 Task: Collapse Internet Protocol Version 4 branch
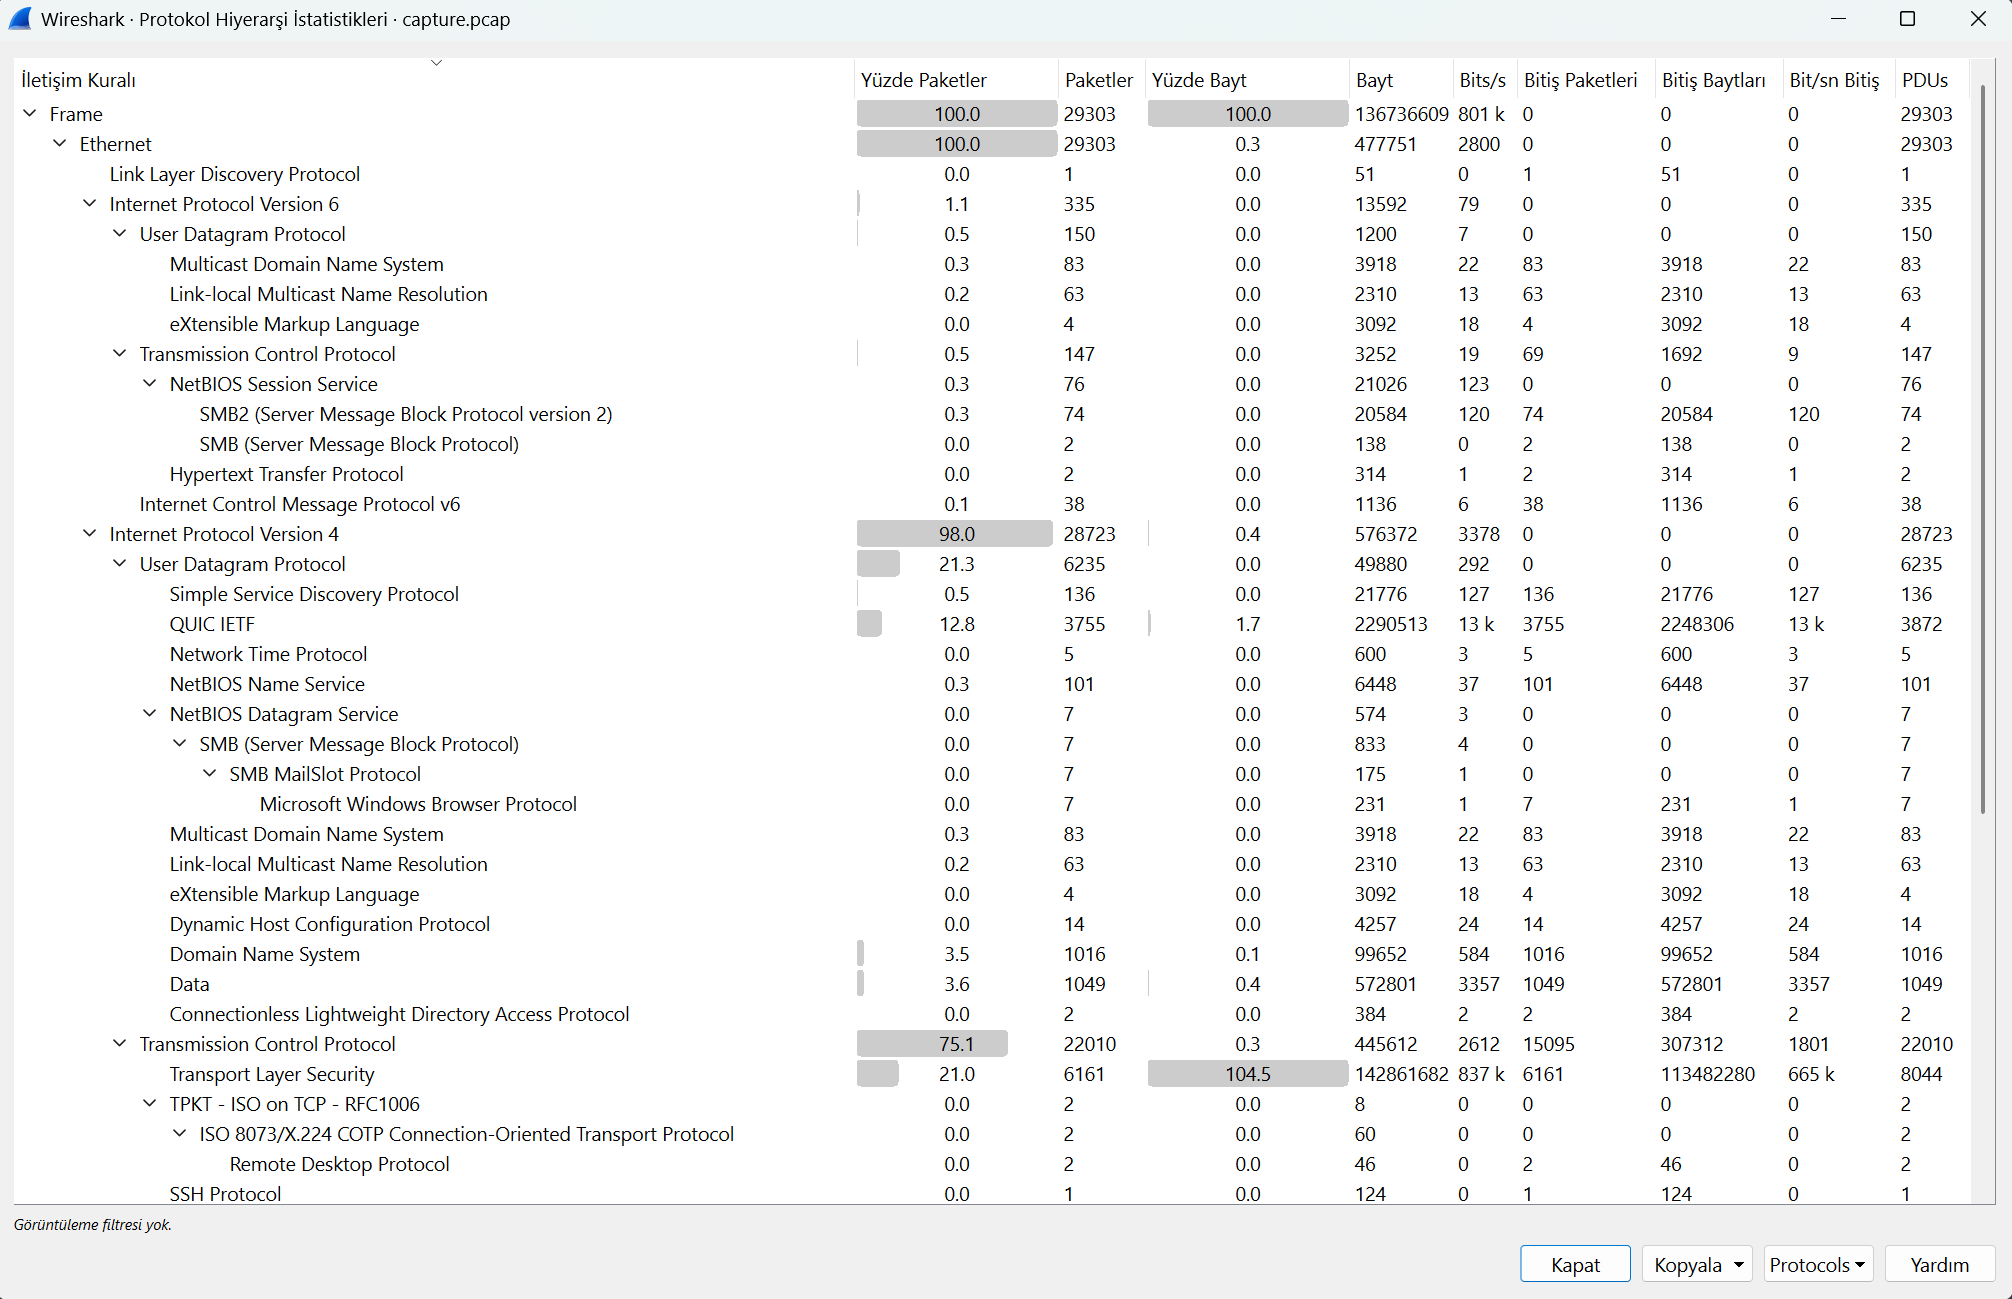point(90,534)
